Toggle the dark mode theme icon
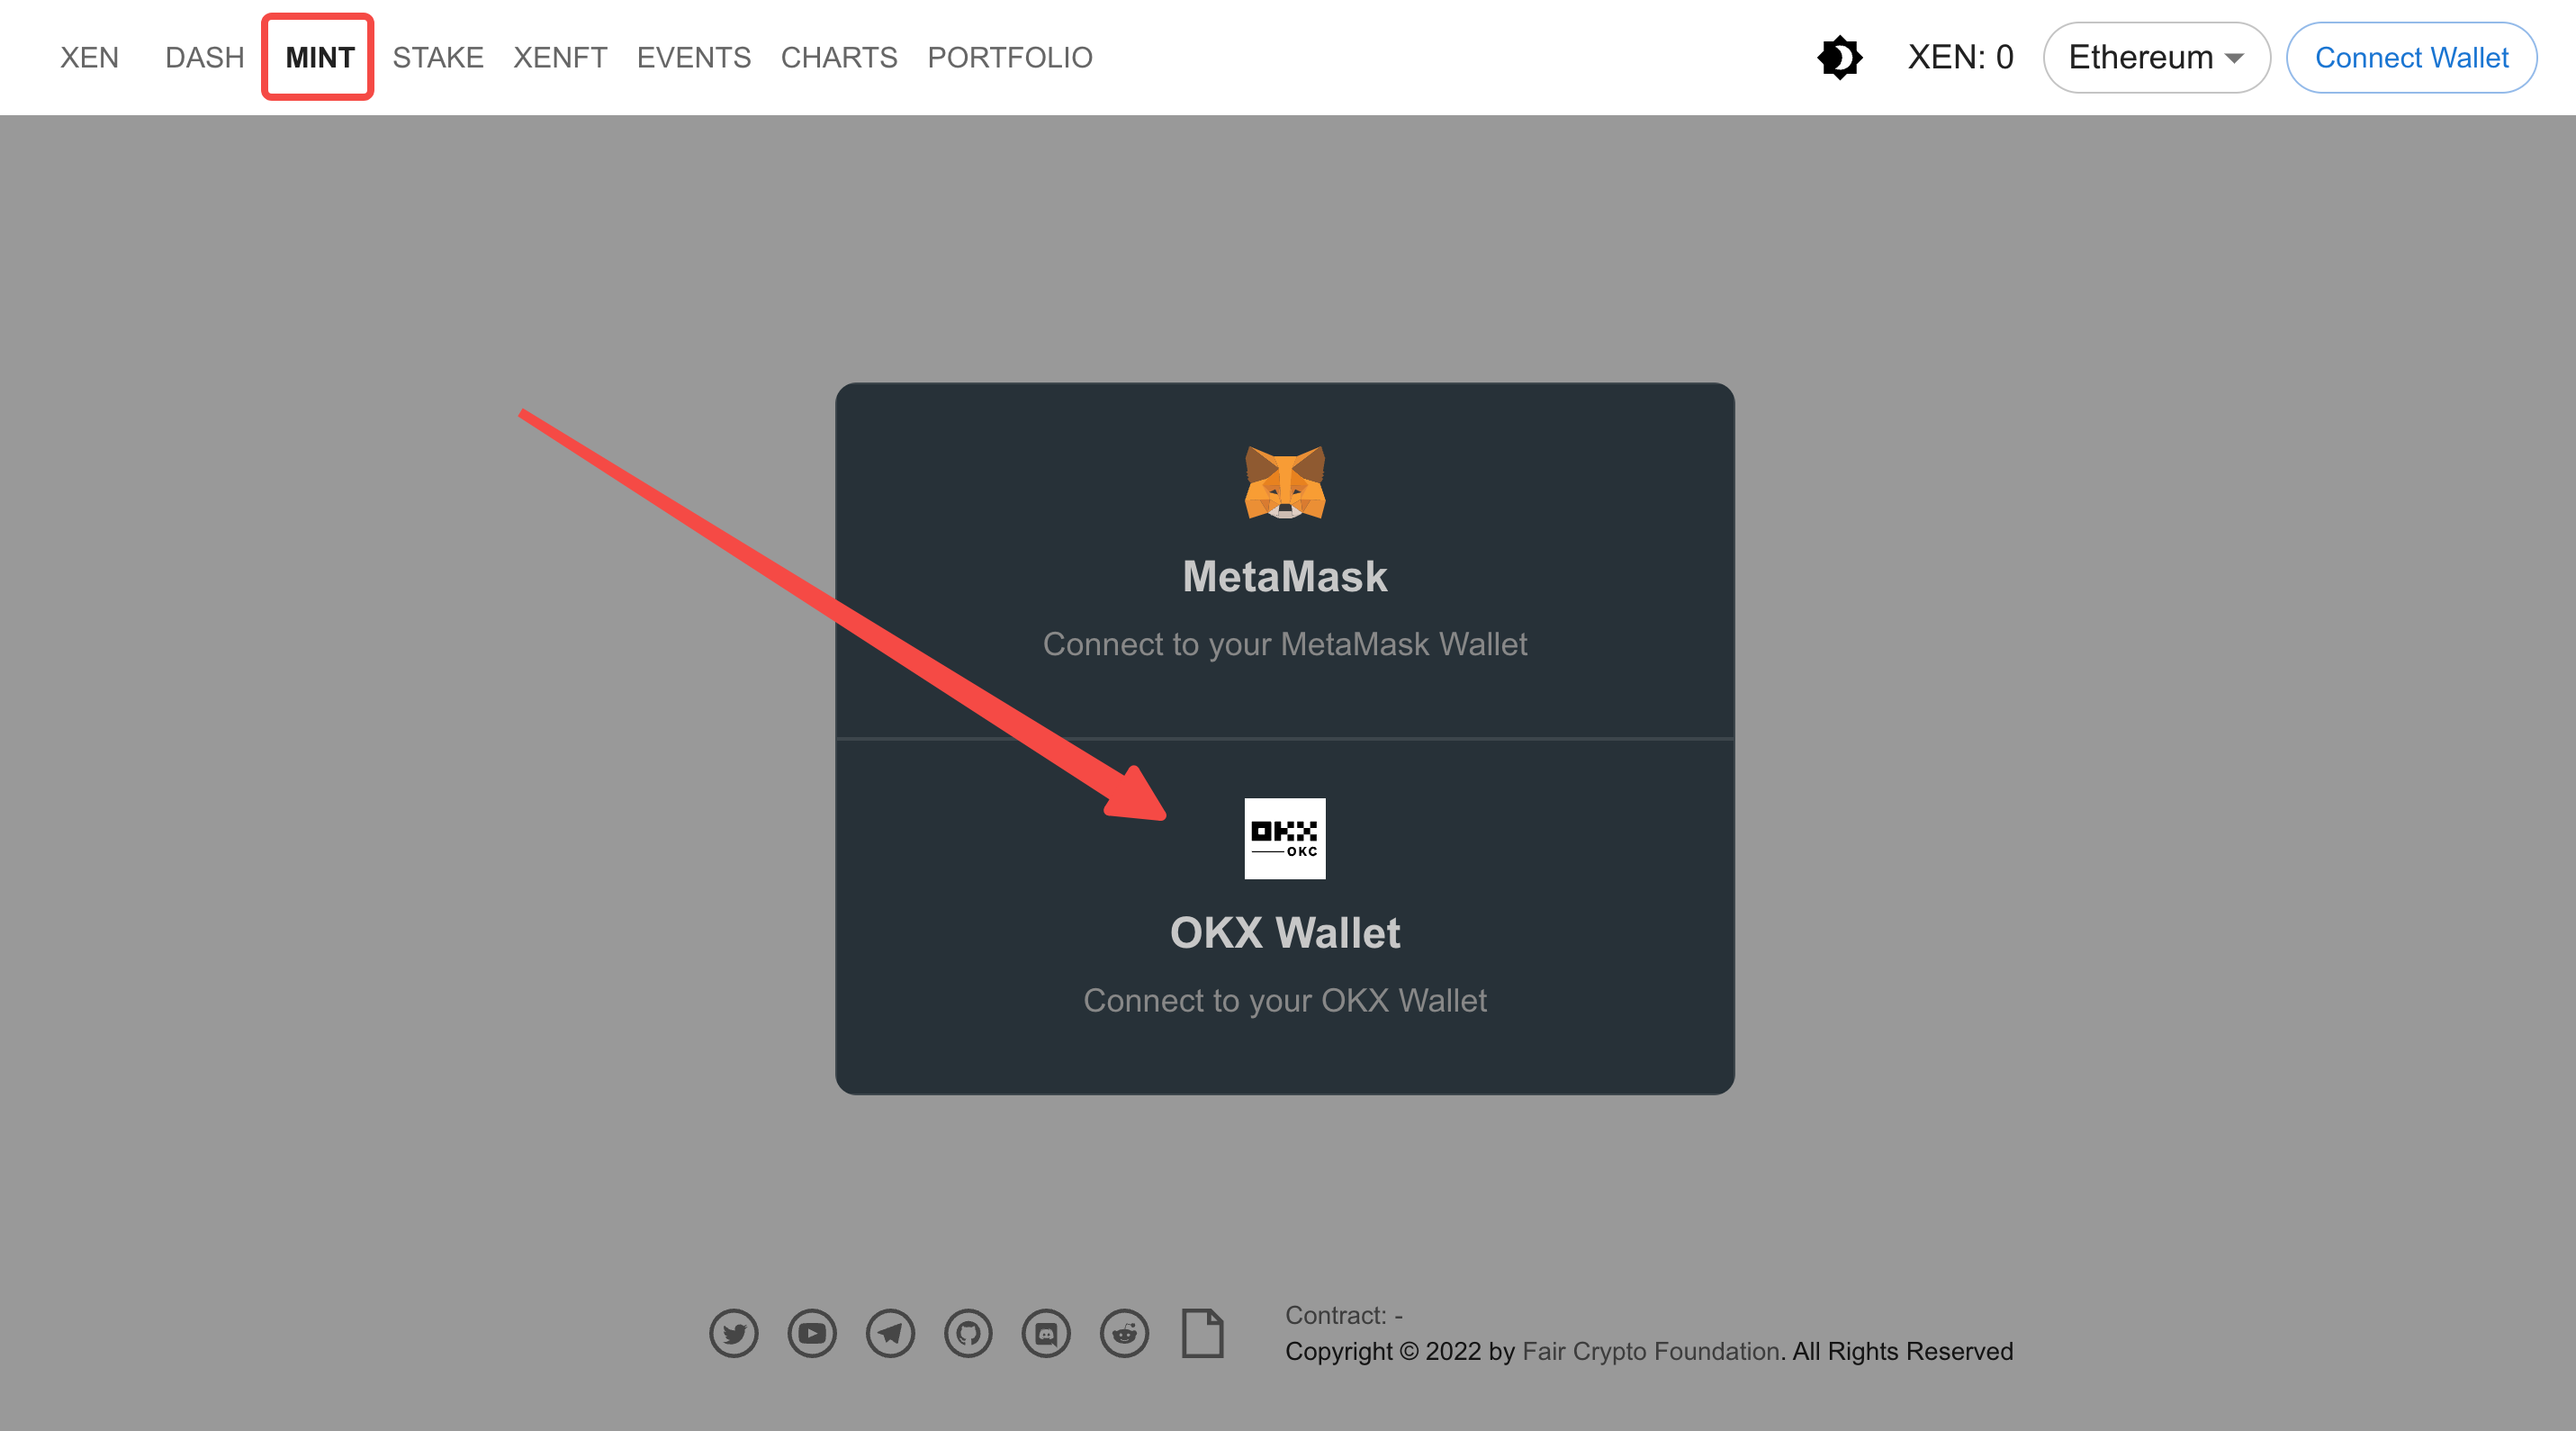 click(x=1839, y=57)
